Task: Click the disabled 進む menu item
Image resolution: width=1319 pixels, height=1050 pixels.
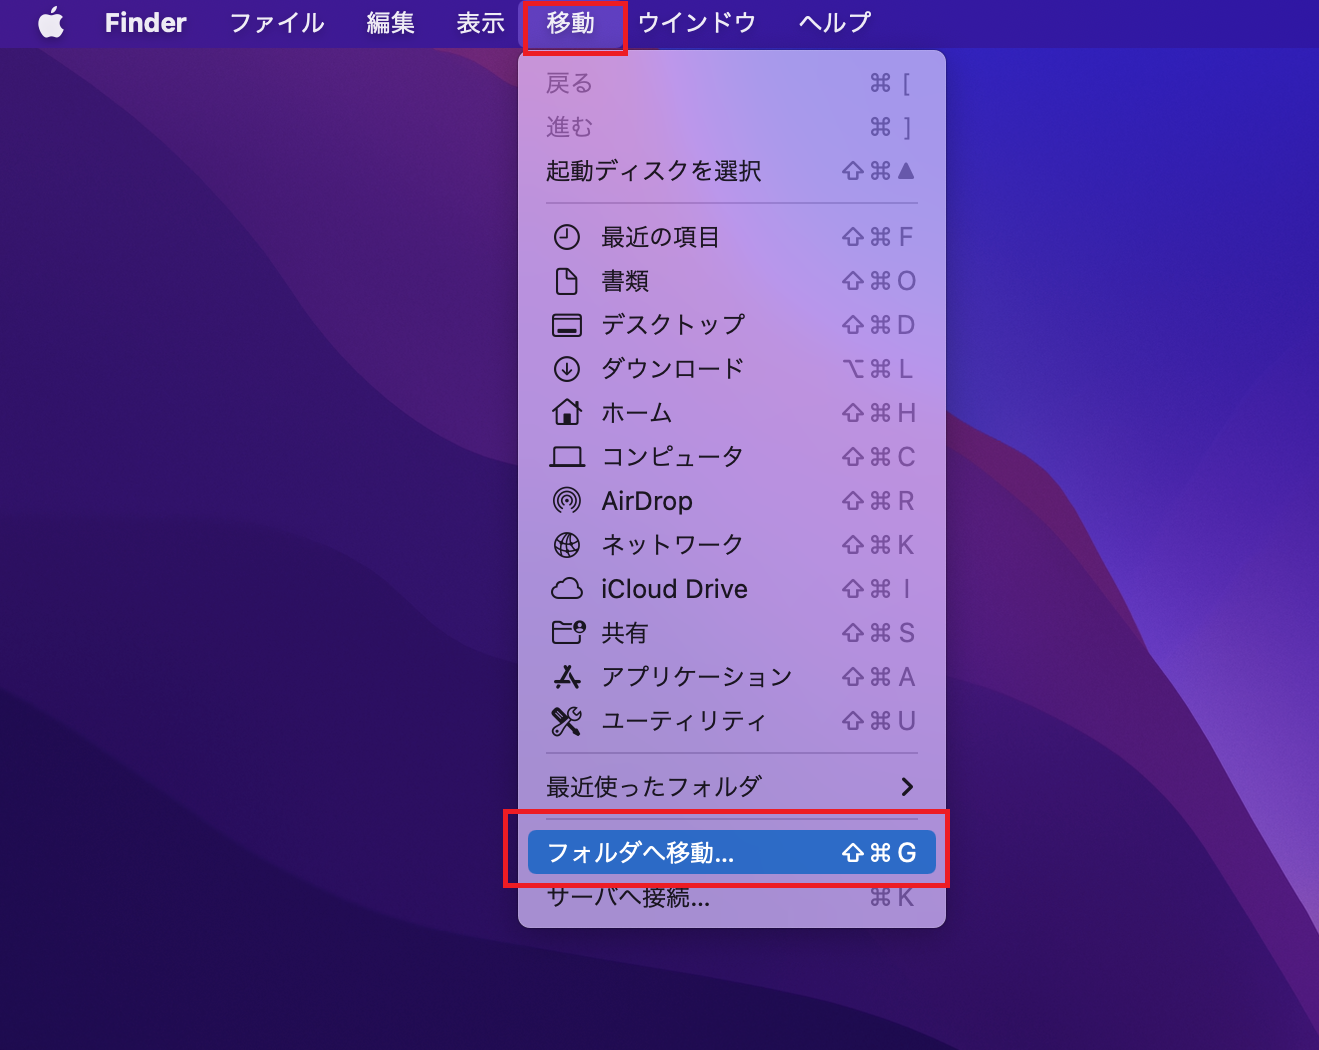Action: 732,127
